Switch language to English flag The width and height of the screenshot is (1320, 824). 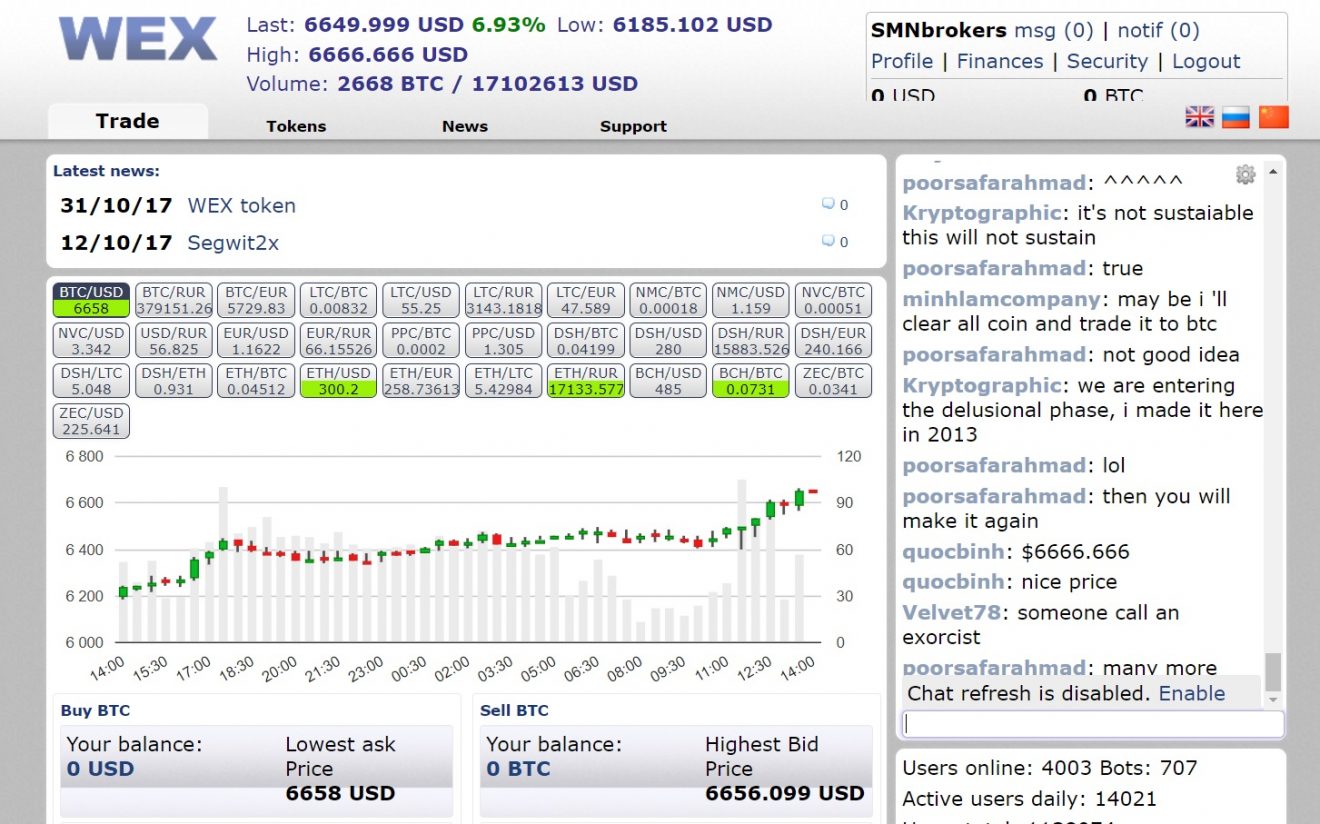tap(1200, 117)
